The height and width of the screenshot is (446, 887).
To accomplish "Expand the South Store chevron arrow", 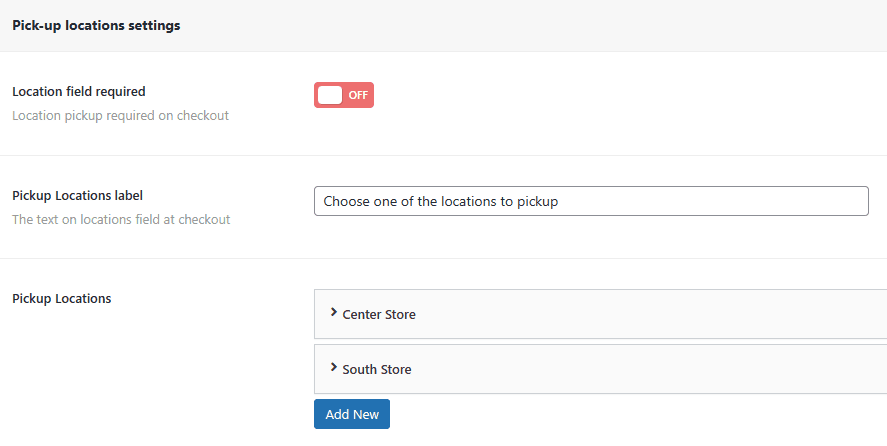I will pos(333,368).
